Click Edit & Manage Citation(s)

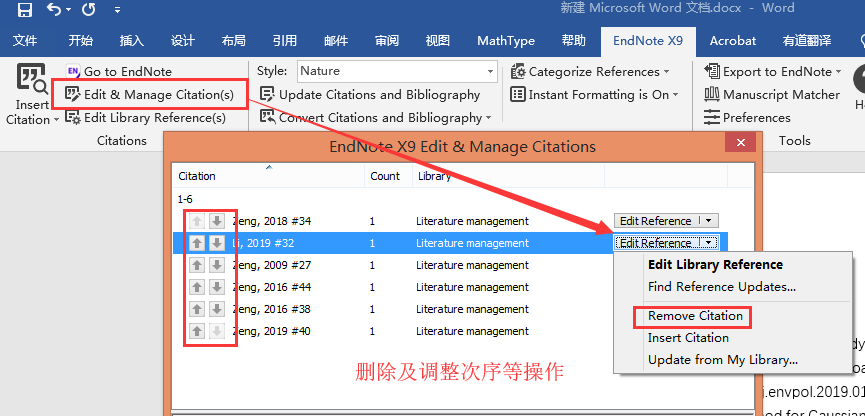click(149, 94)
